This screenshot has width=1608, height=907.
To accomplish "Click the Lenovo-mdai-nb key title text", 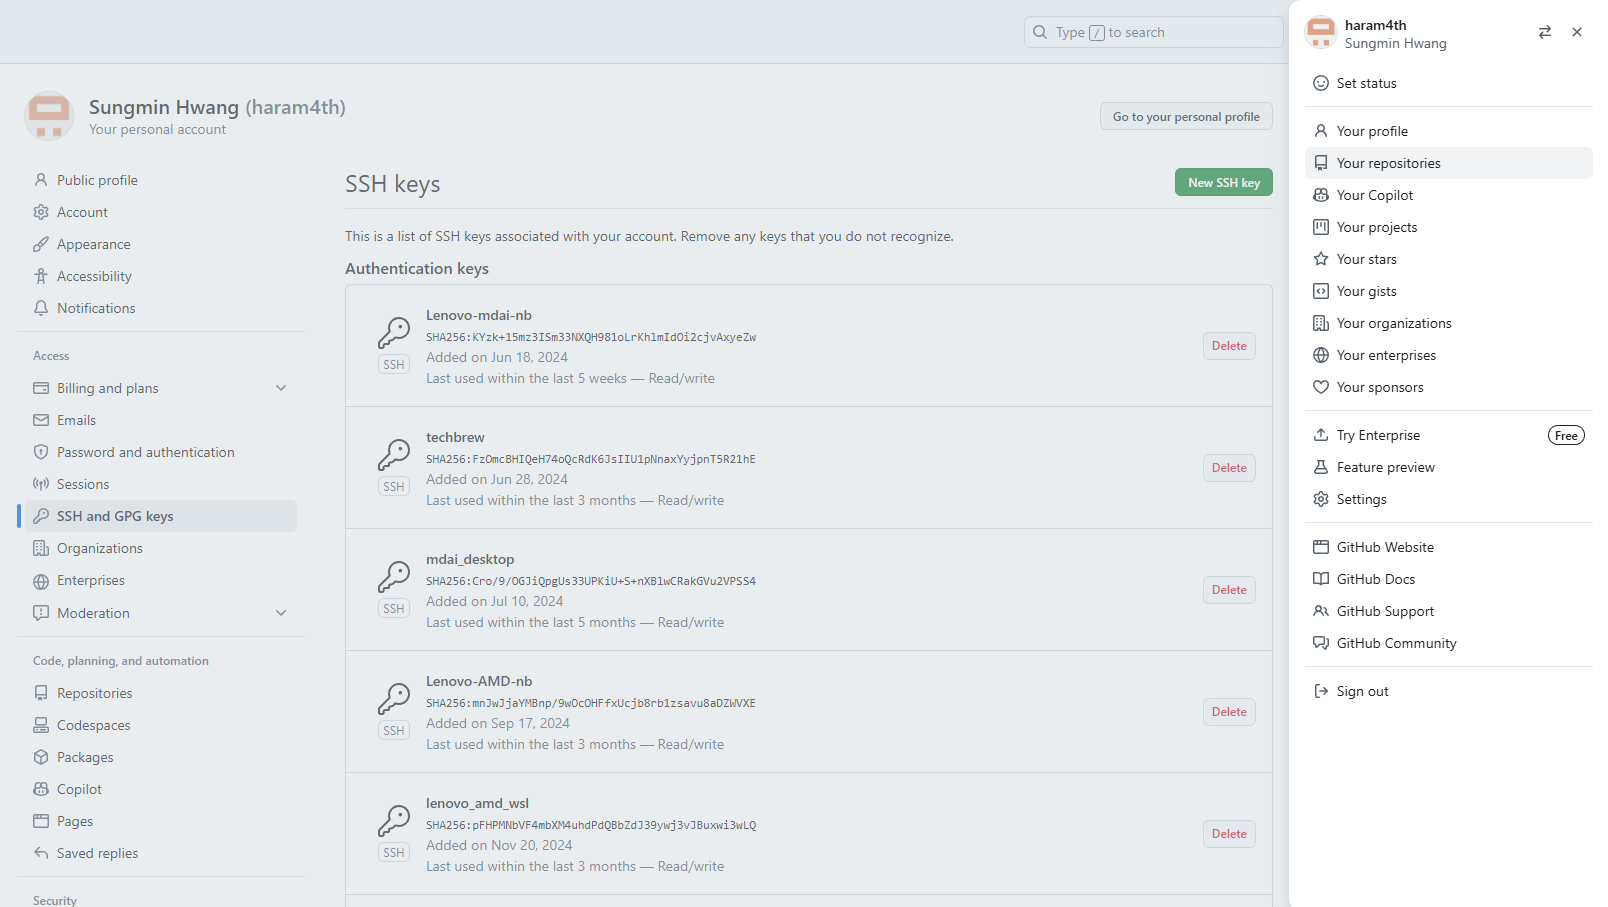I will coord(479,315).
